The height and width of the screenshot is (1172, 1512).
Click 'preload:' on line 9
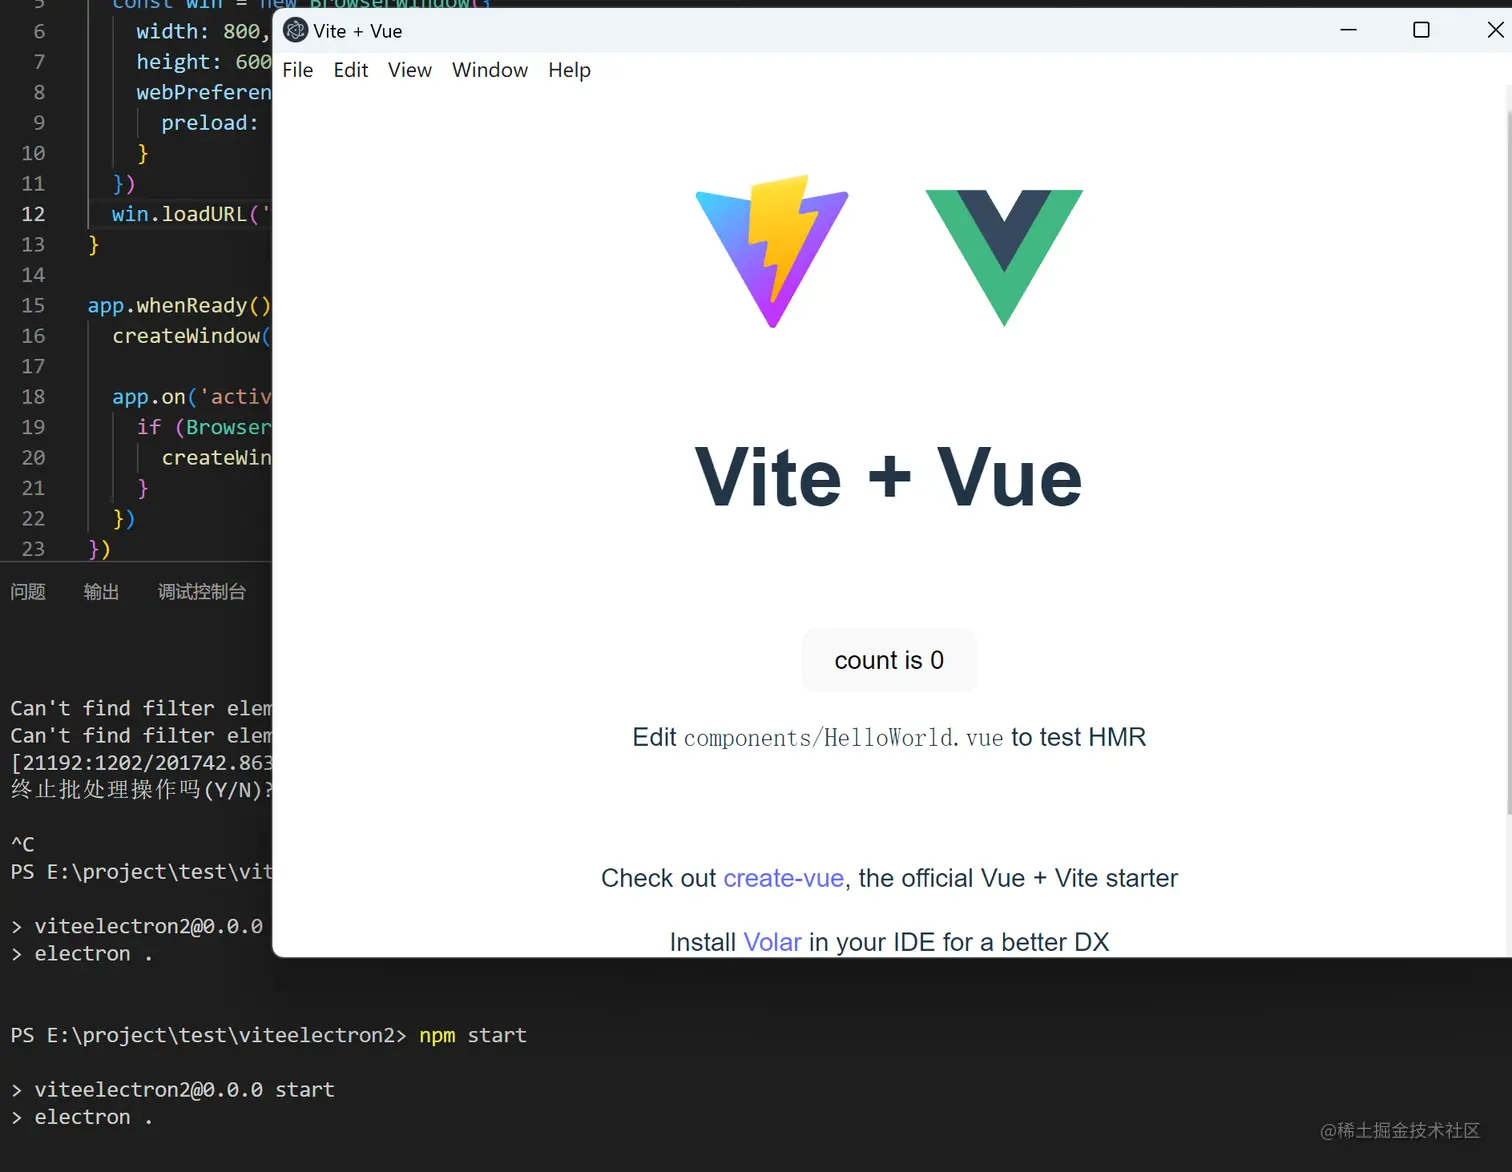pyautogui.click(x=210, y=123)
